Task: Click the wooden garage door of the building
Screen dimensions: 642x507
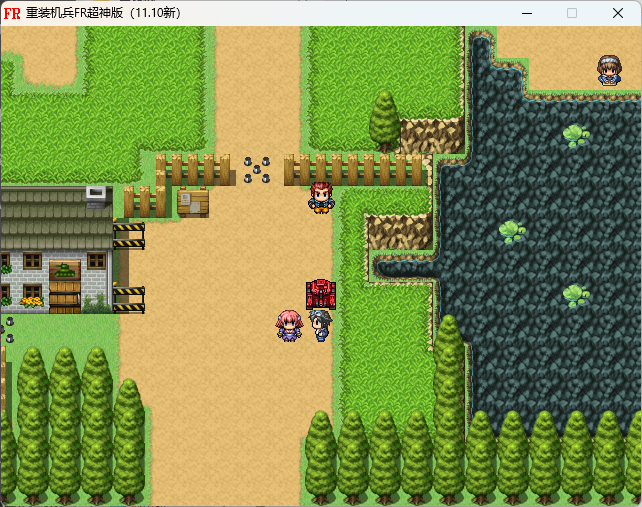Action: coord(65,297)
